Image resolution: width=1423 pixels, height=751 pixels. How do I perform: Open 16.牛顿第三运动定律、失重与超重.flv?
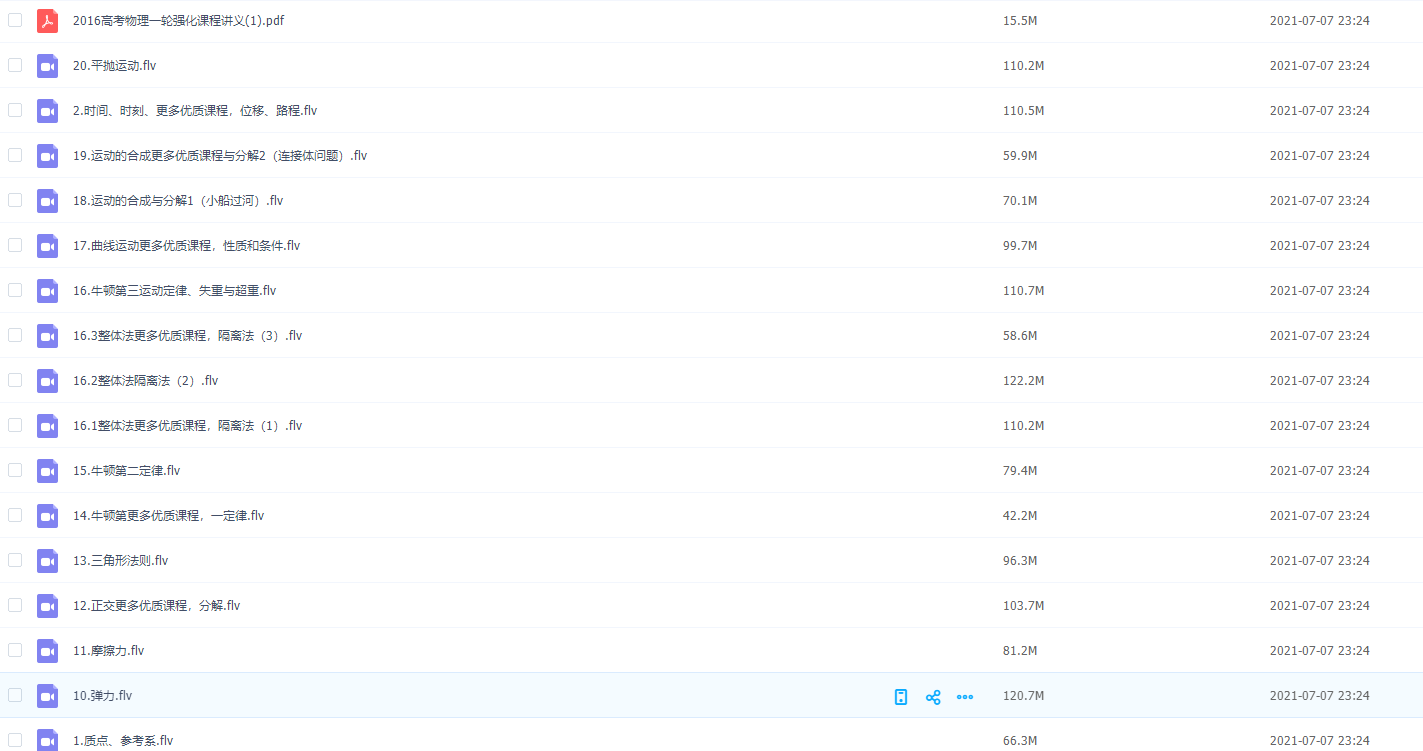point(174,291)
